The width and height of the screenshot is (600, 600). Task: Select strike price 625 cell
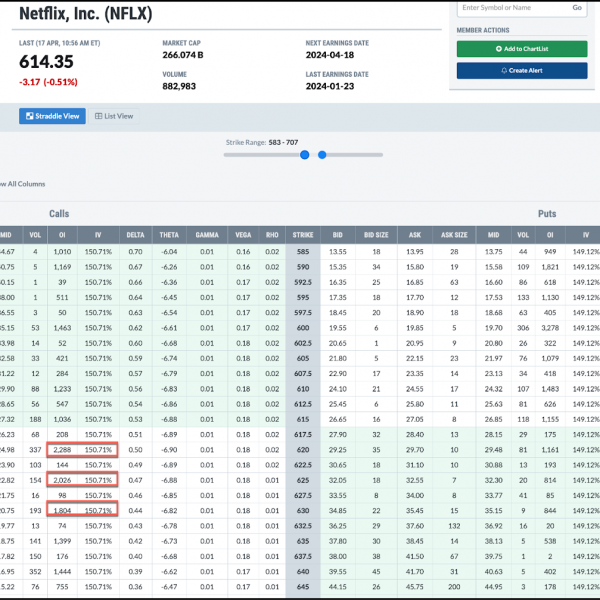pos(303,480)
